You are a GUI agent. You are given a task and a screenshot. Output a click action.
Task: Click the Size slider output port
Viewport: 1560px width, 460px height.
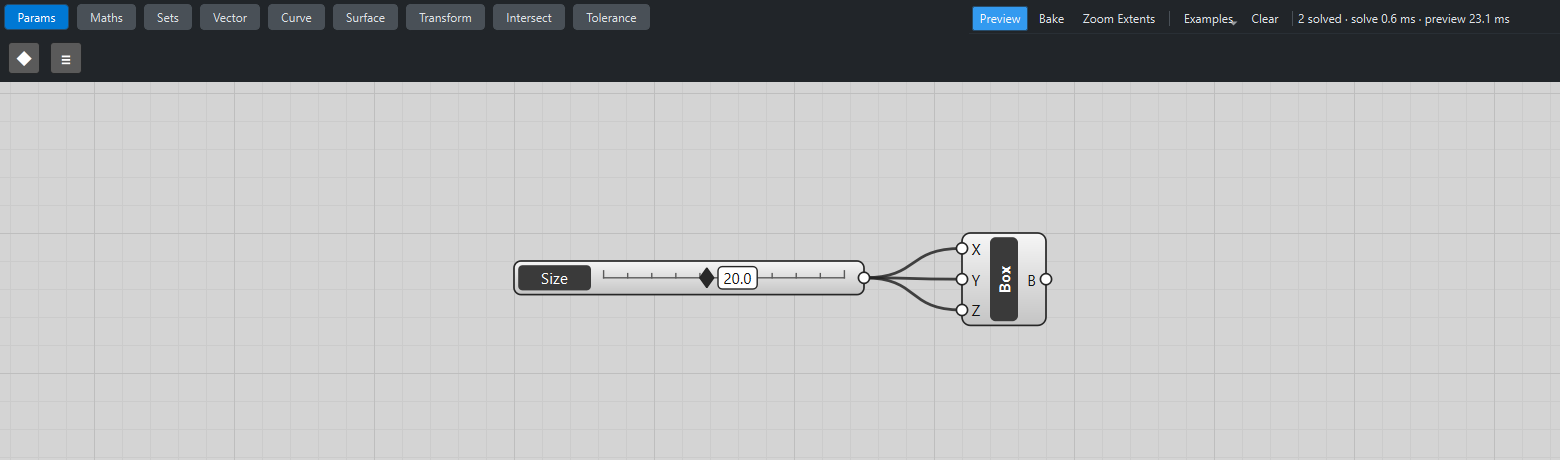coord(864,278)
